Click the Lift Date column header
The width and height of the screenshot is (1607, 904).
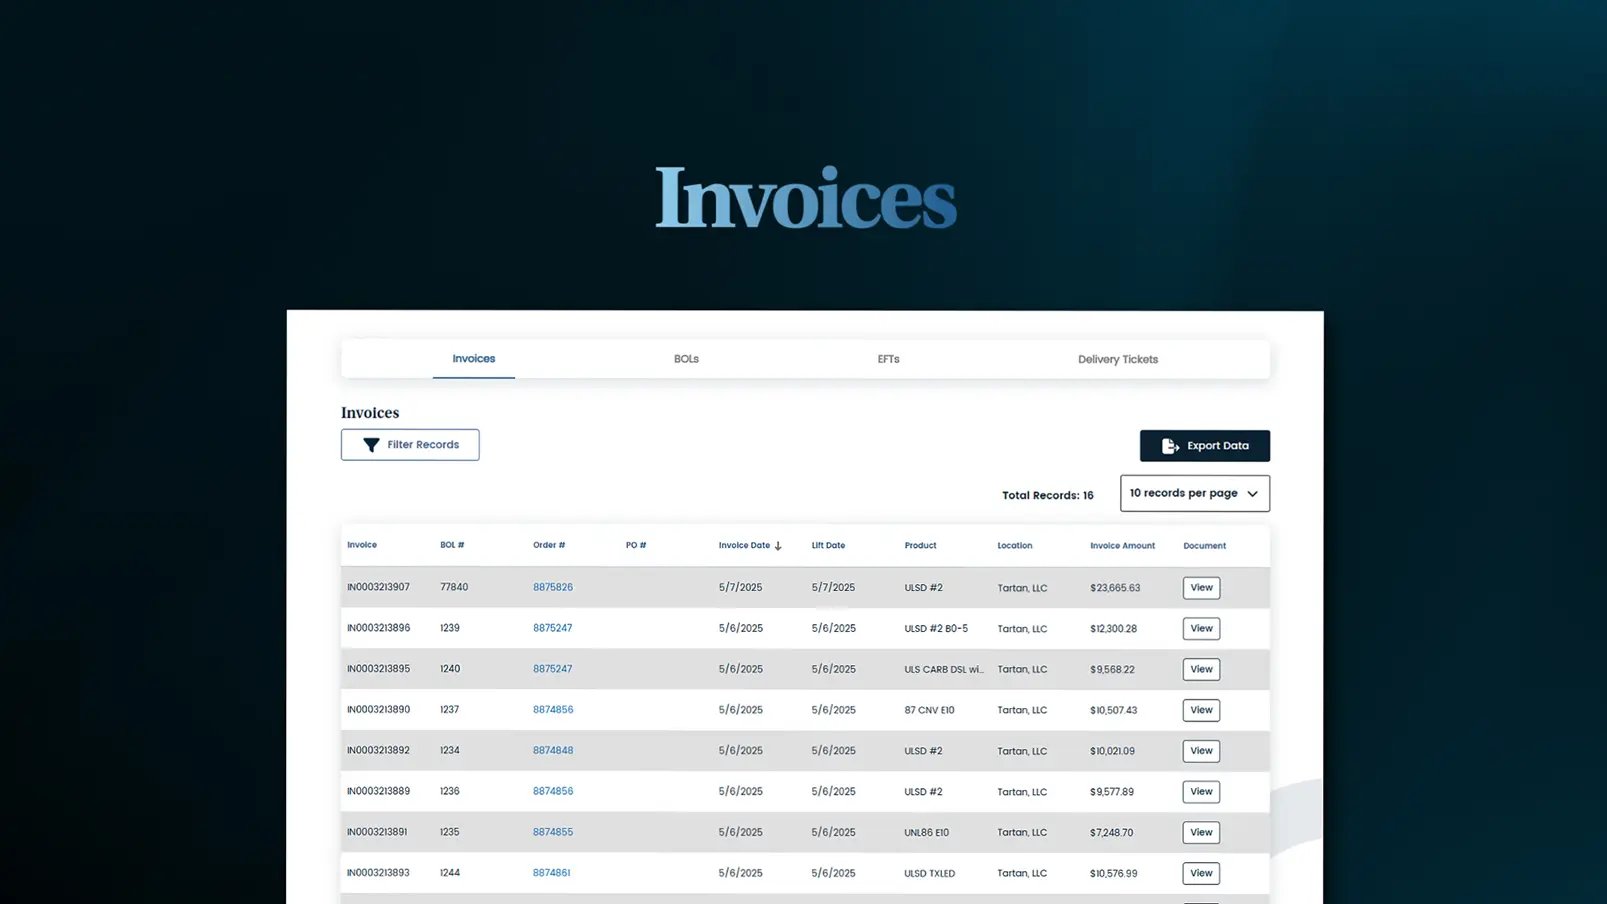[x=828, y=545]
